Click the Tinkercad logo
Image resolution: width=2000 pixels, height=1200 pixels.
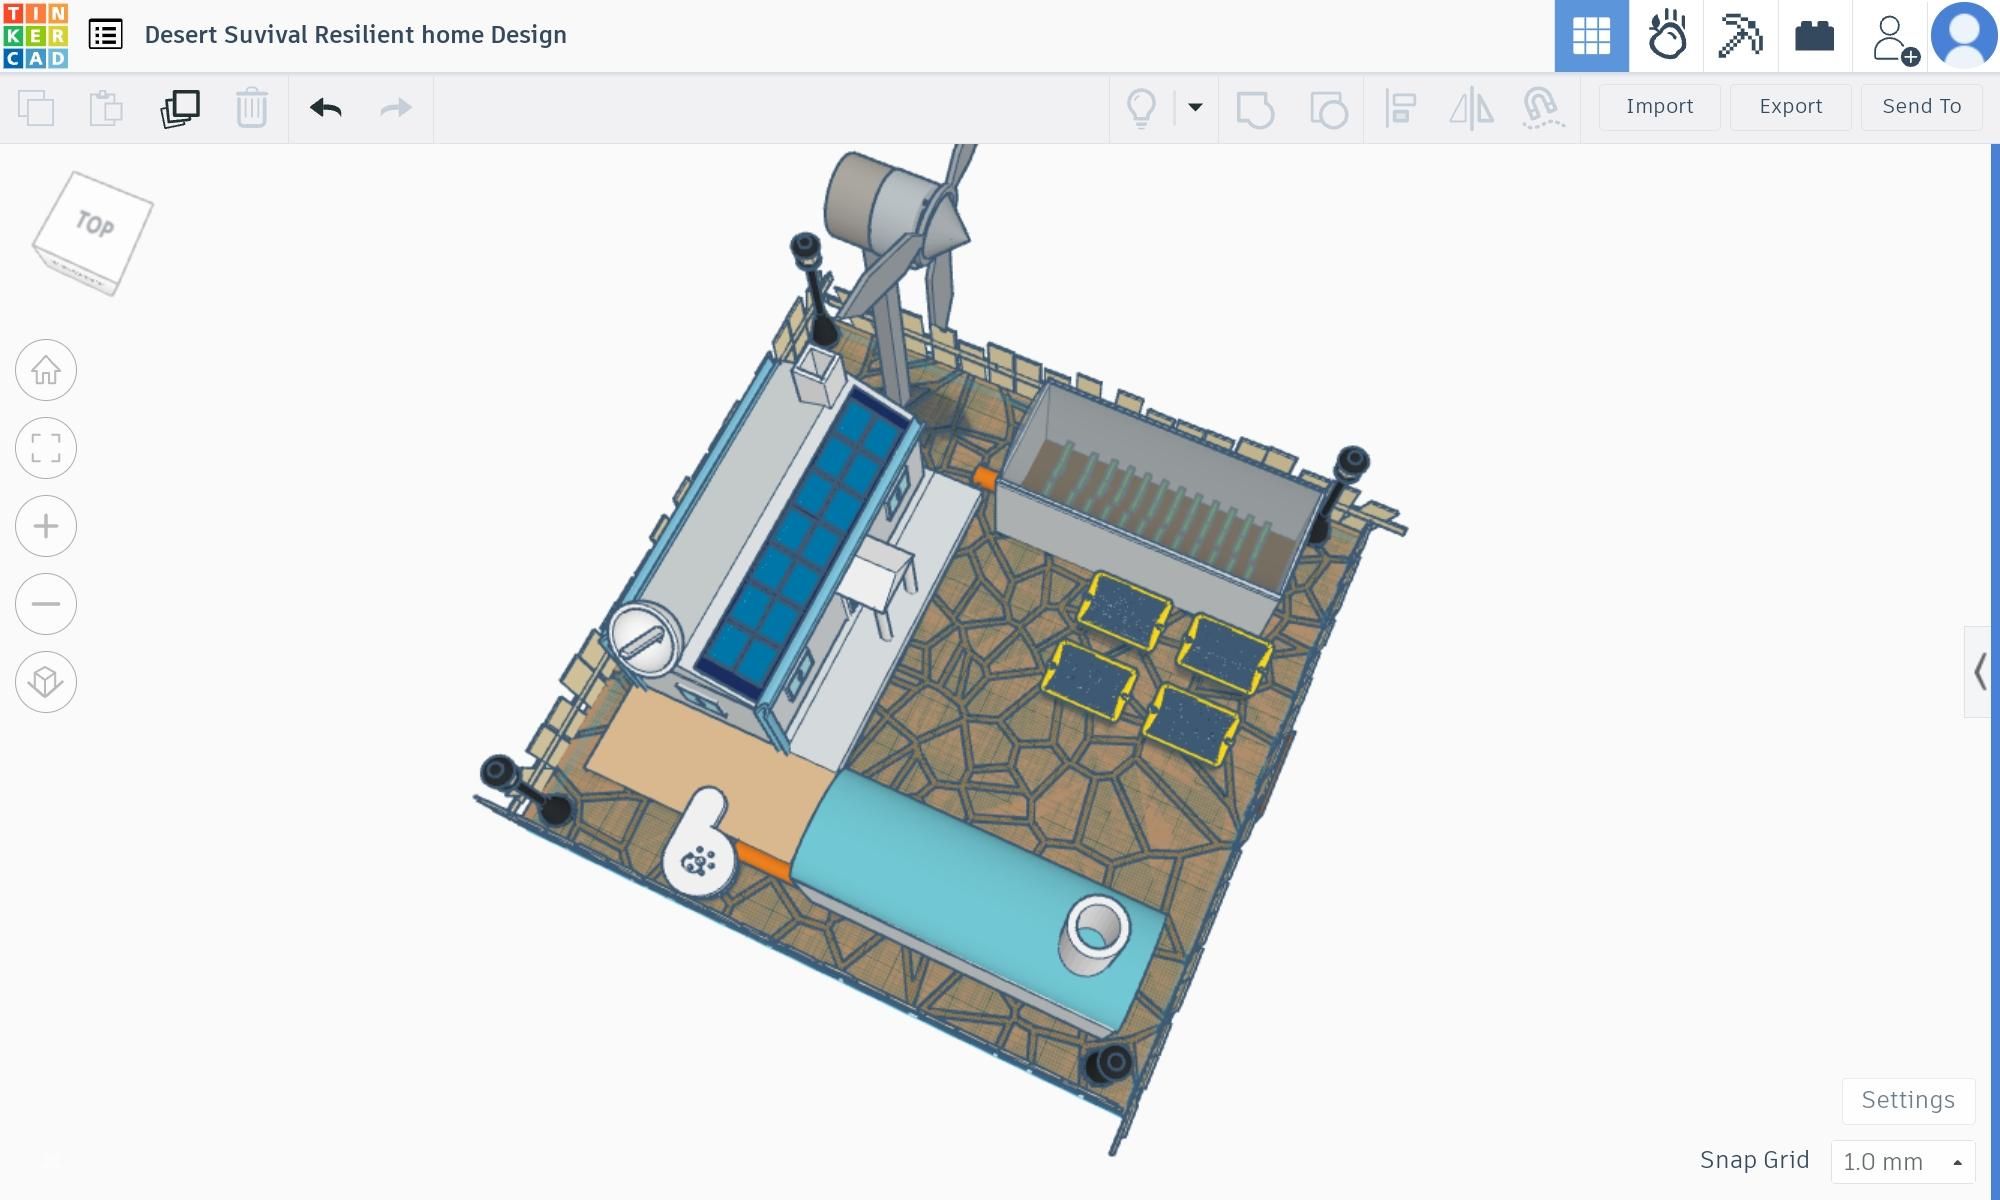point(36,35)
